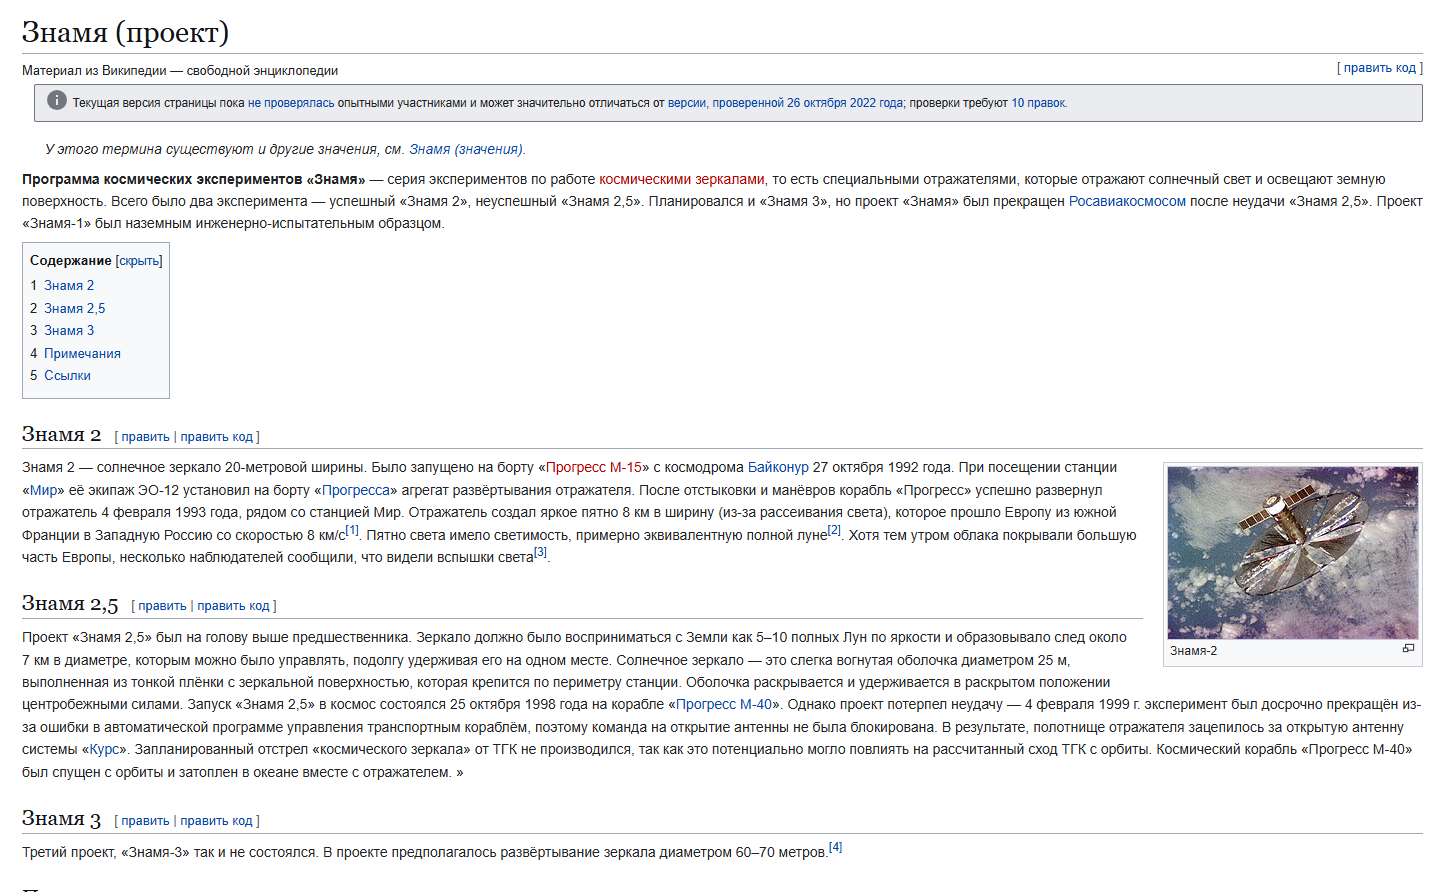Jump to «Знамя 2» in the contents list

[69, 286]
